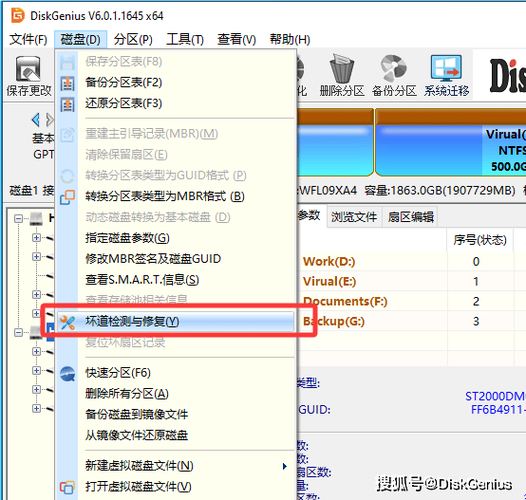Viewport: 526px width, 500px height.
Task: Collapse the first disk node in tree
Action: pyautogui.click(x=18, y=219)
